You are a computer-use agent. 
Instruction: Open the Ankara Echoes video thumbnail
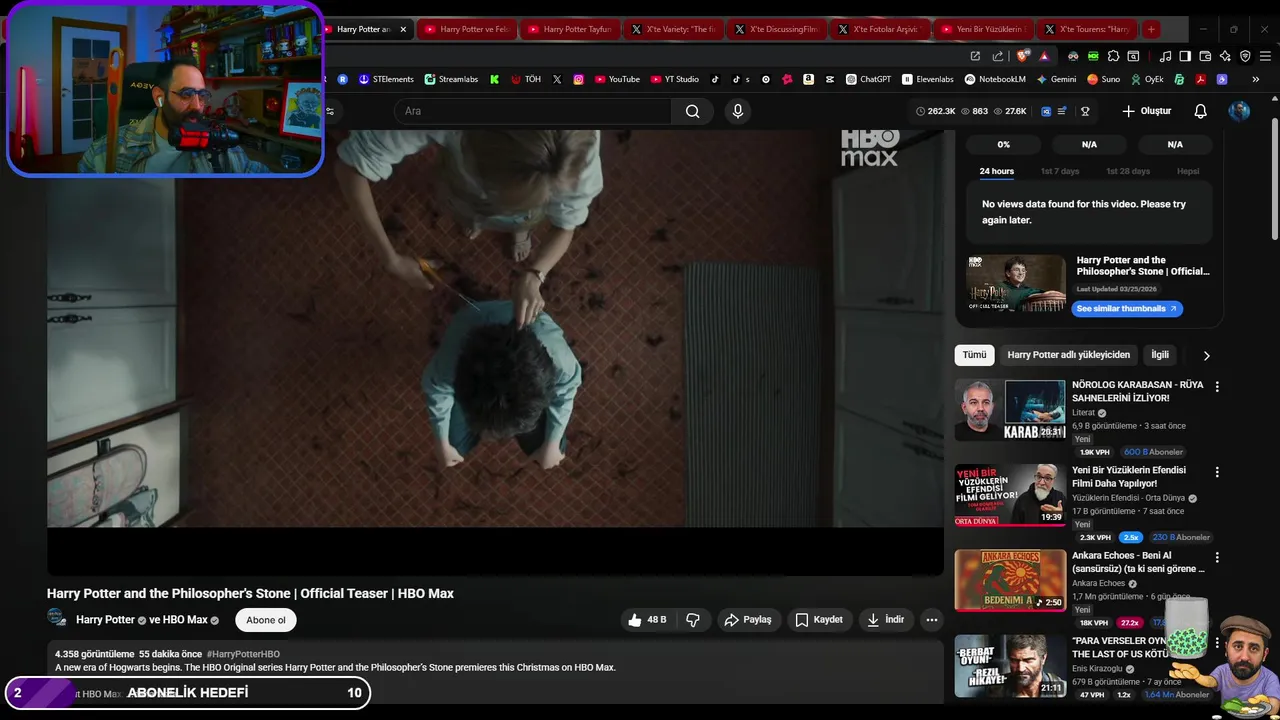[1010, 580]
